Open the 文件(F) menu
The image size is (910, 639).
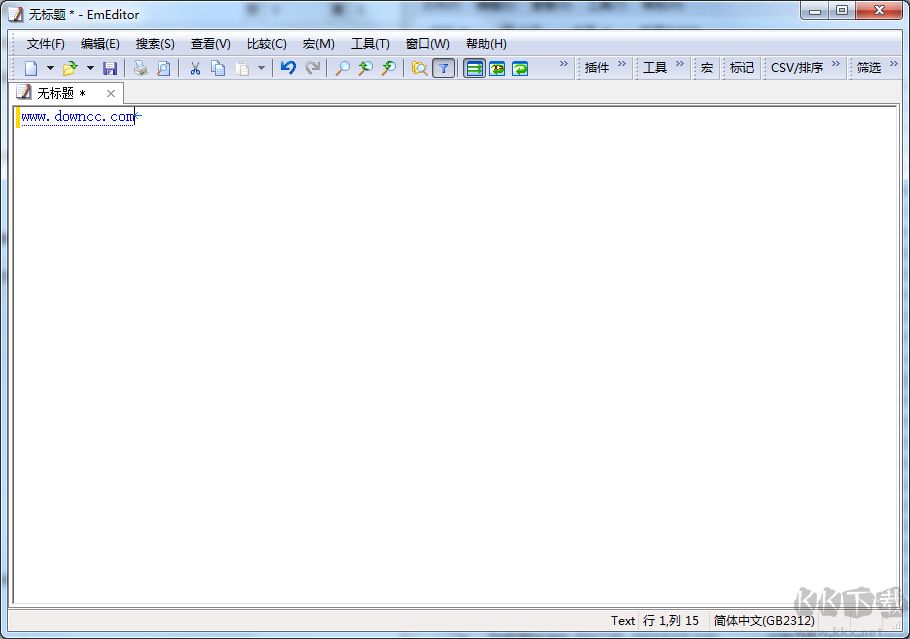pos(45,43)
